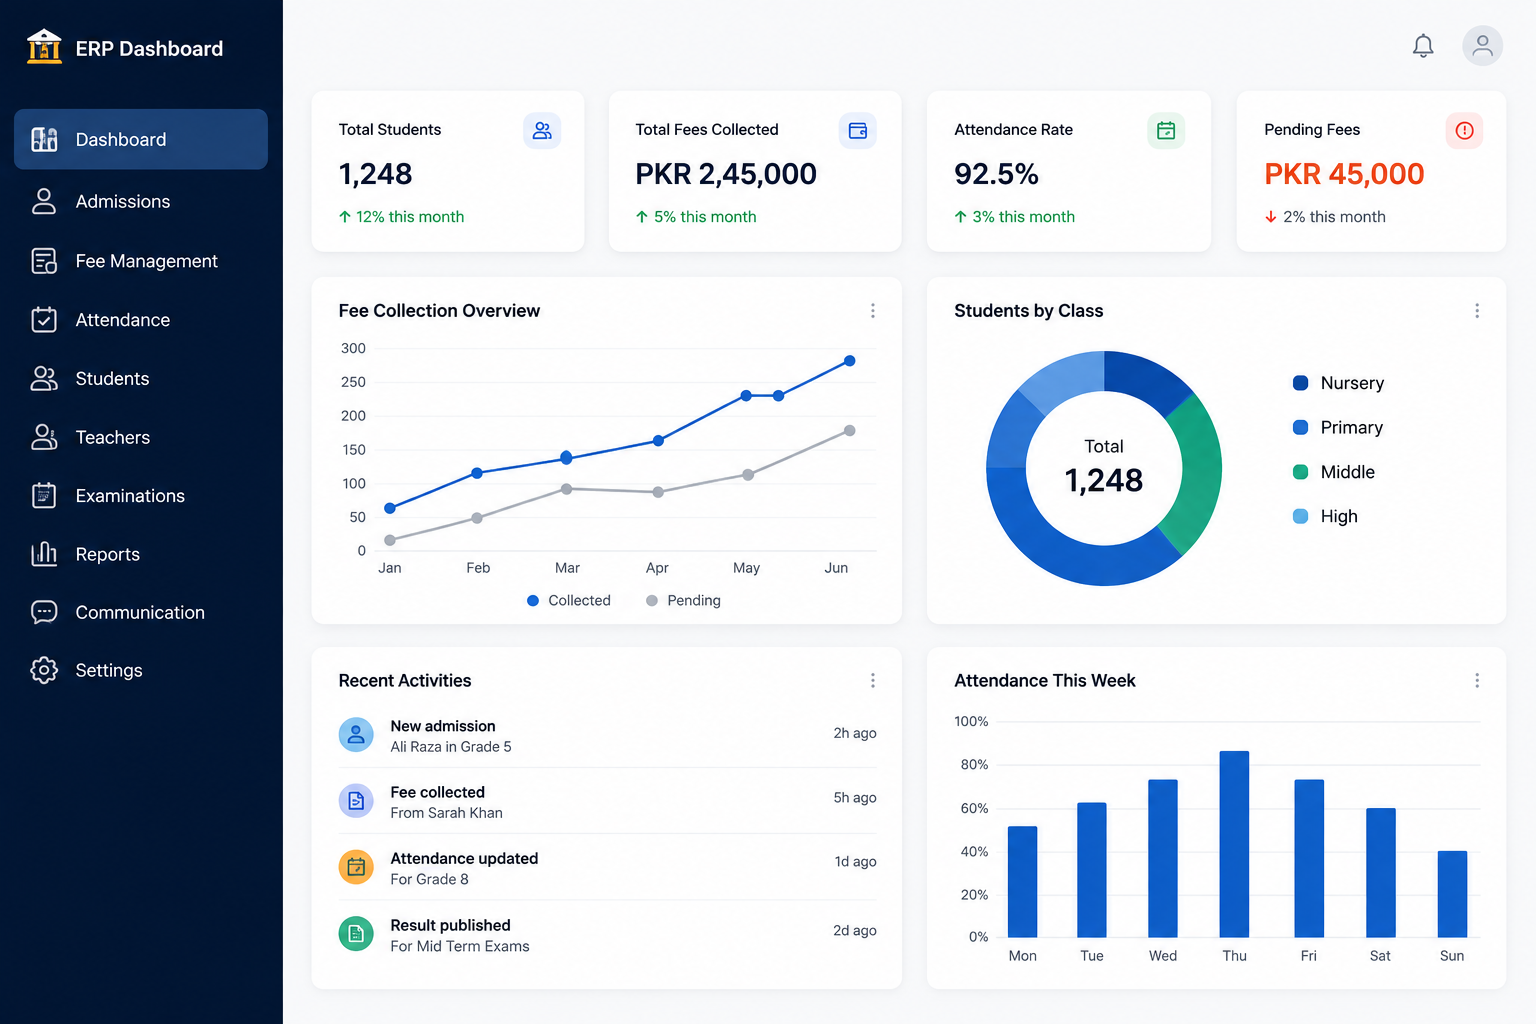
Task: Toggle Middle in donut chart legend
Action: tap(1333, 472)
